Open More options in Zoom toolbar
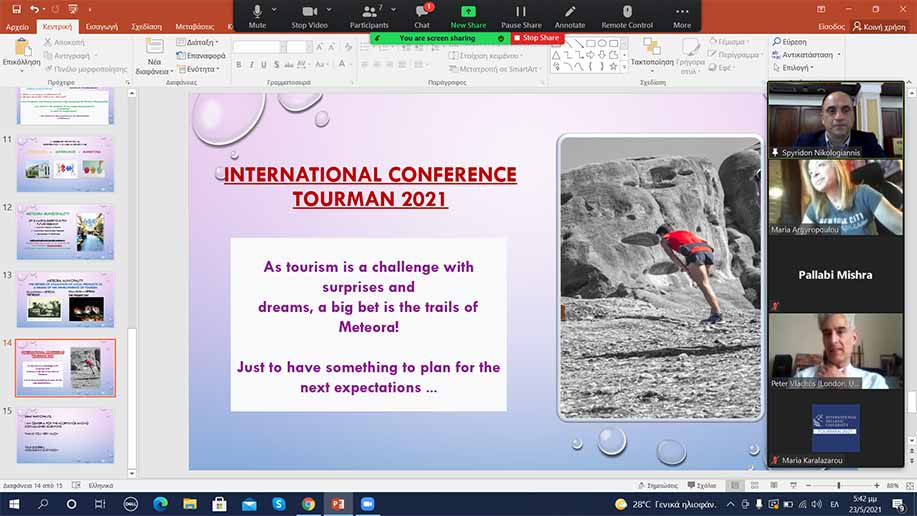The height and width of the screenshot is (516, 917). click(682, 16)
